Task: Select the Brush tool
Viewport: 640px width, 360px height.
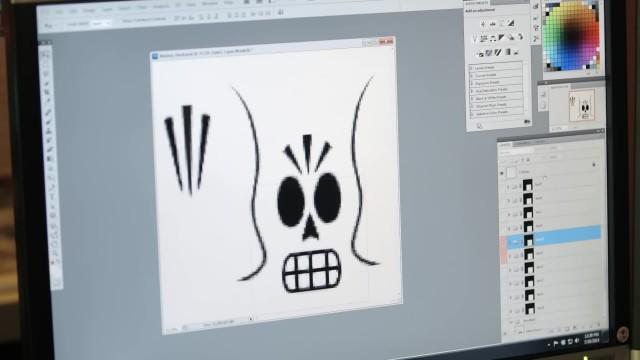Action: pos(48,121)
